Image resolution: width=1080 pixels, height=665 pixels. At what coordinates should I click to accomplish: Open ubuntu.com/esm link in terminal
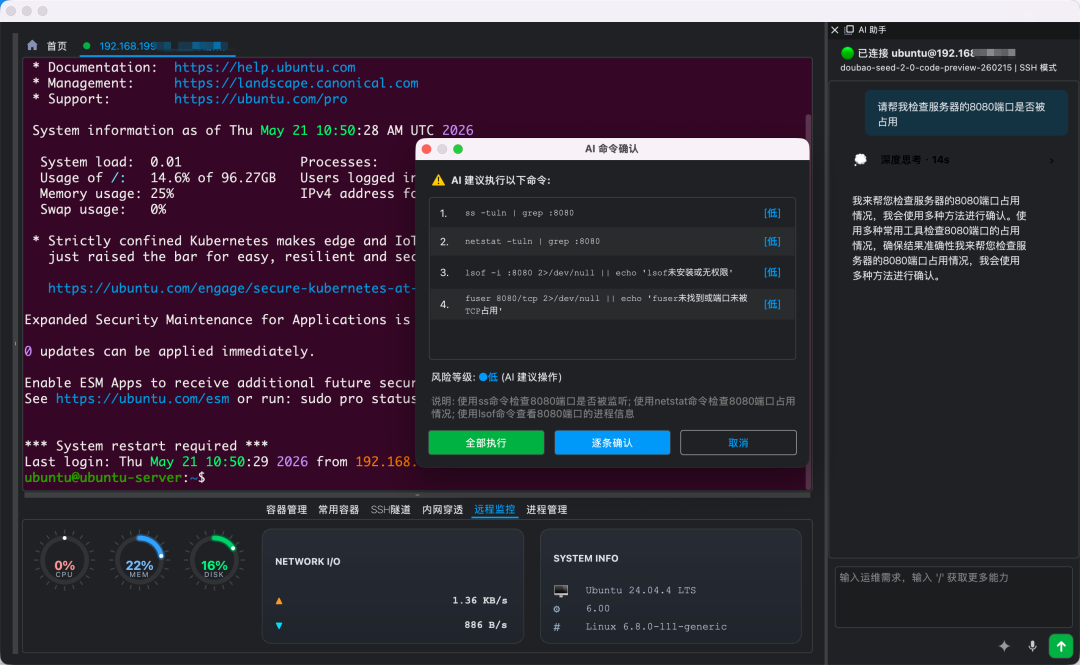tap(143, 398)
